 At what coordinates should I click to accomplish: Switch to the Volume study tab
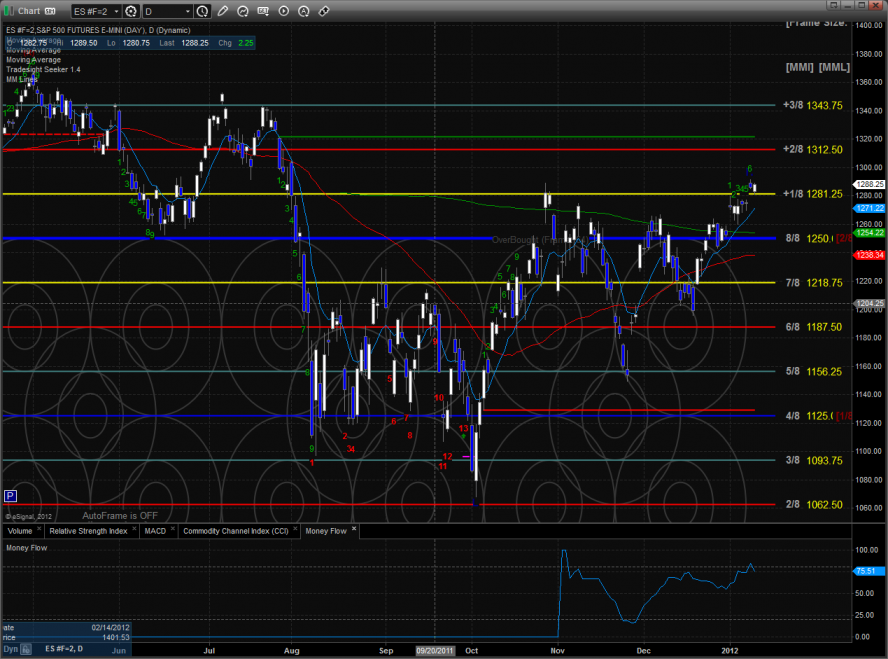22,531
